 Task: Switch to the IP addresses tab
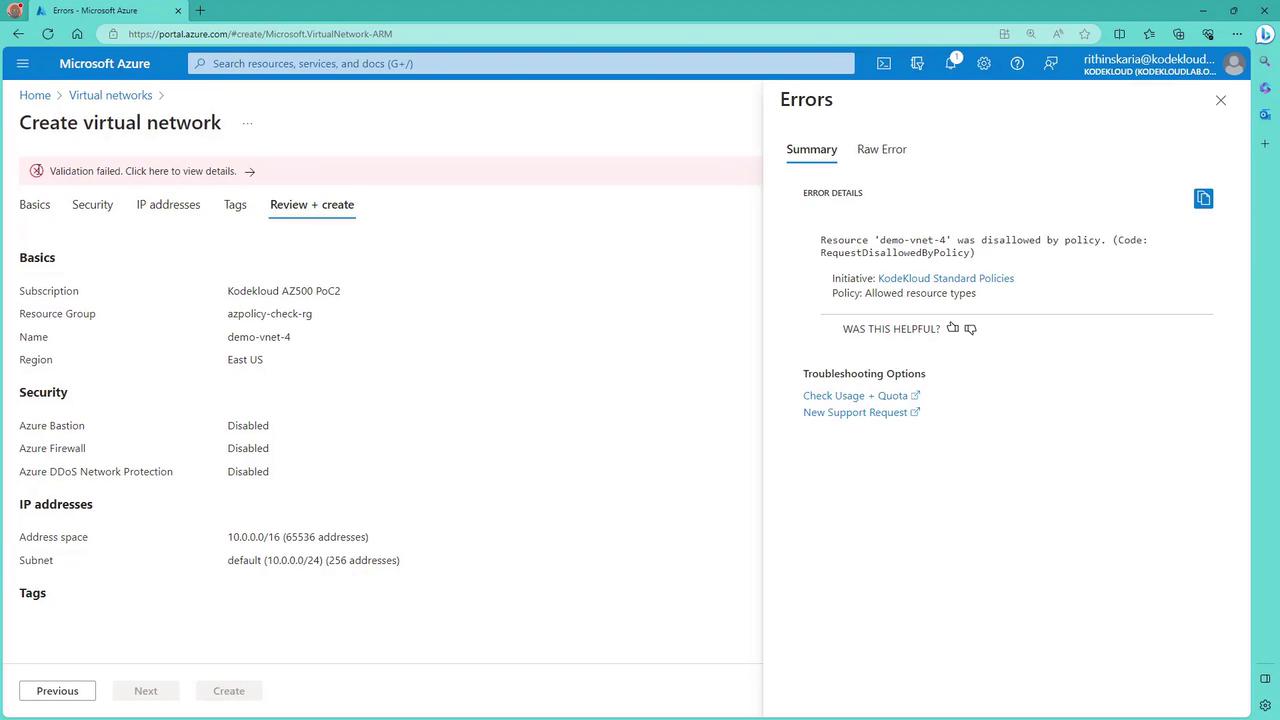point(168,205)
